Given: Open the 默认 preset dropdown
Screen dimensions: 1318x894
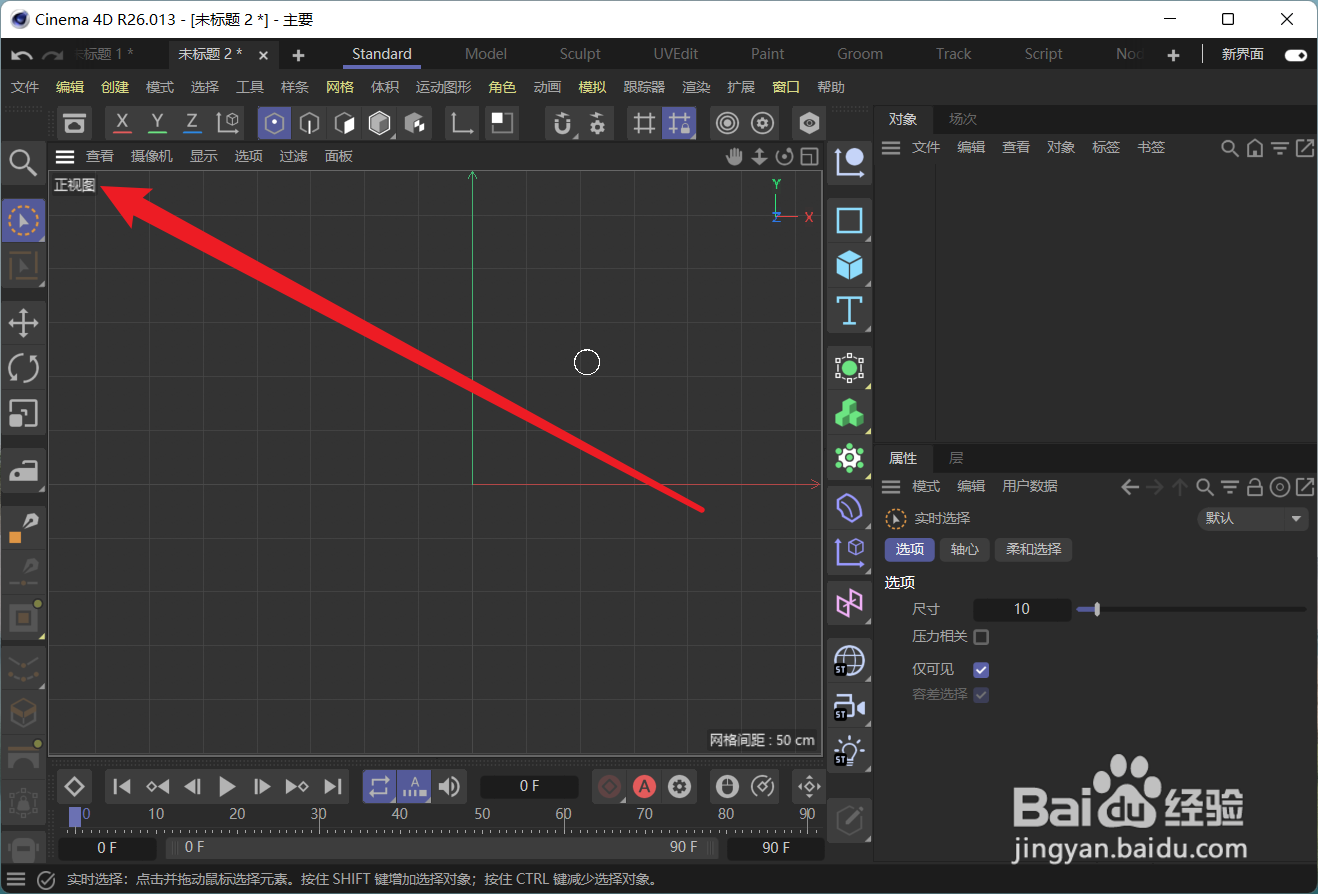Looking at the screenshot, I should [1252, 518].
